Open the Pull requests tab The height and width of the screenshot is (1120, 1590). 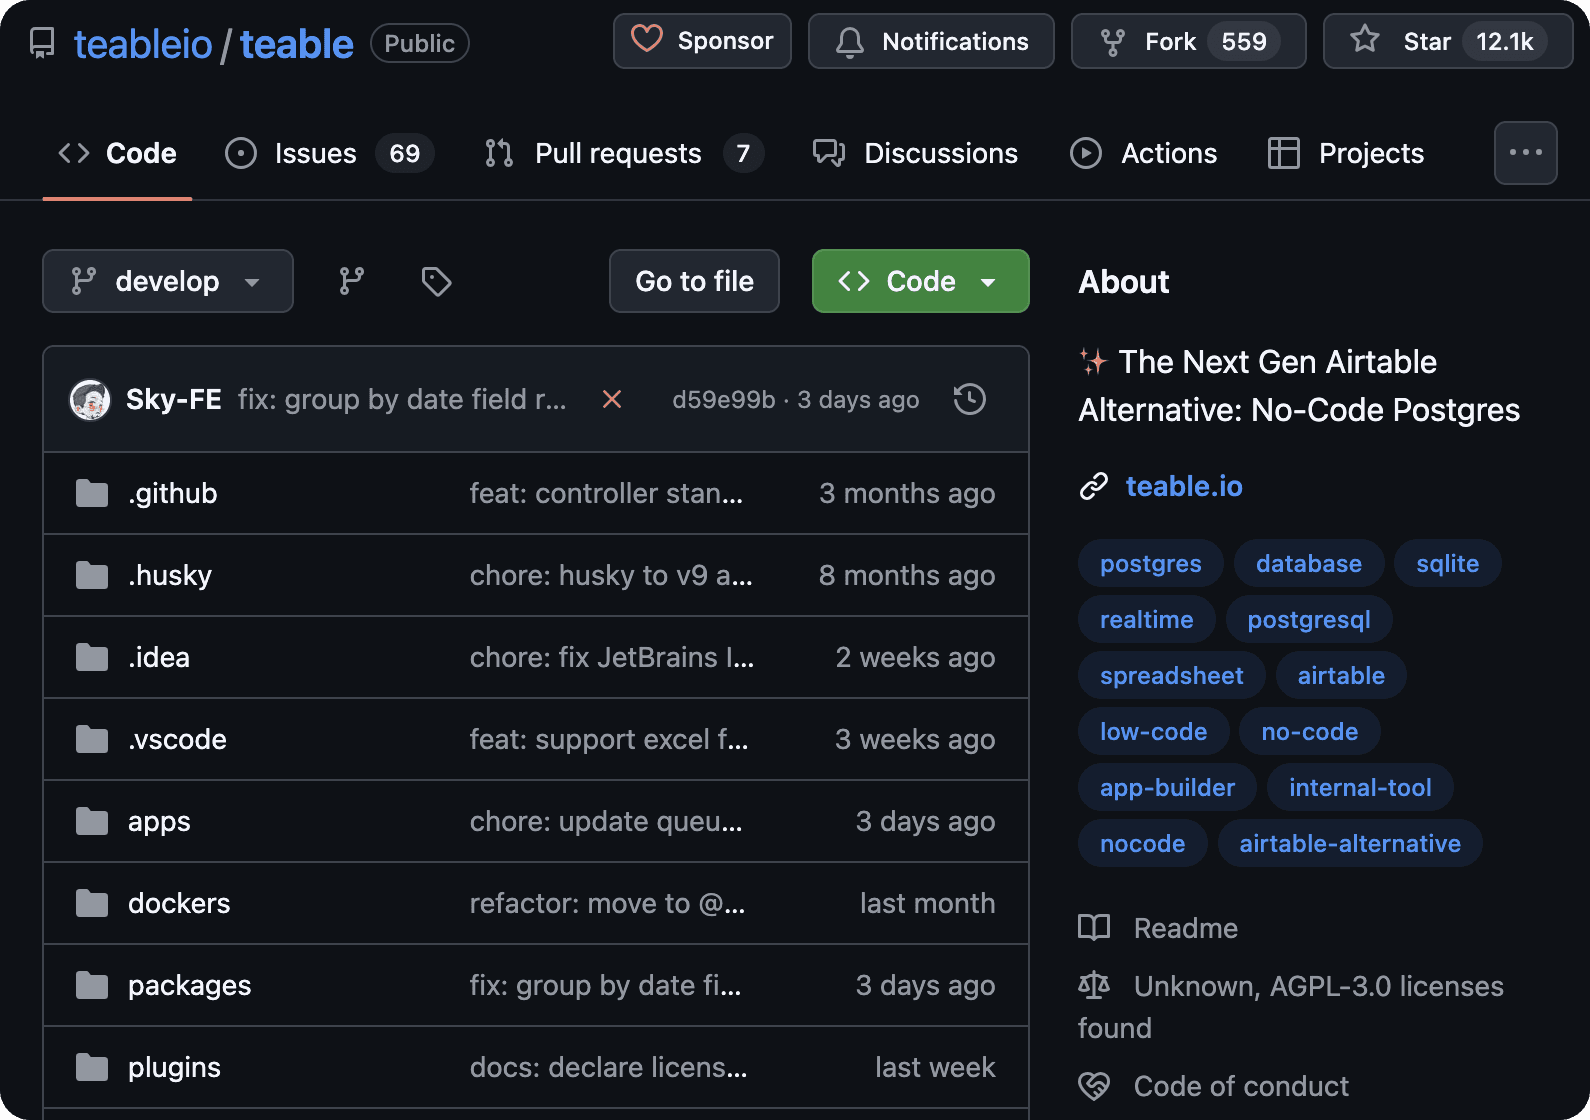tap(624, 153)
